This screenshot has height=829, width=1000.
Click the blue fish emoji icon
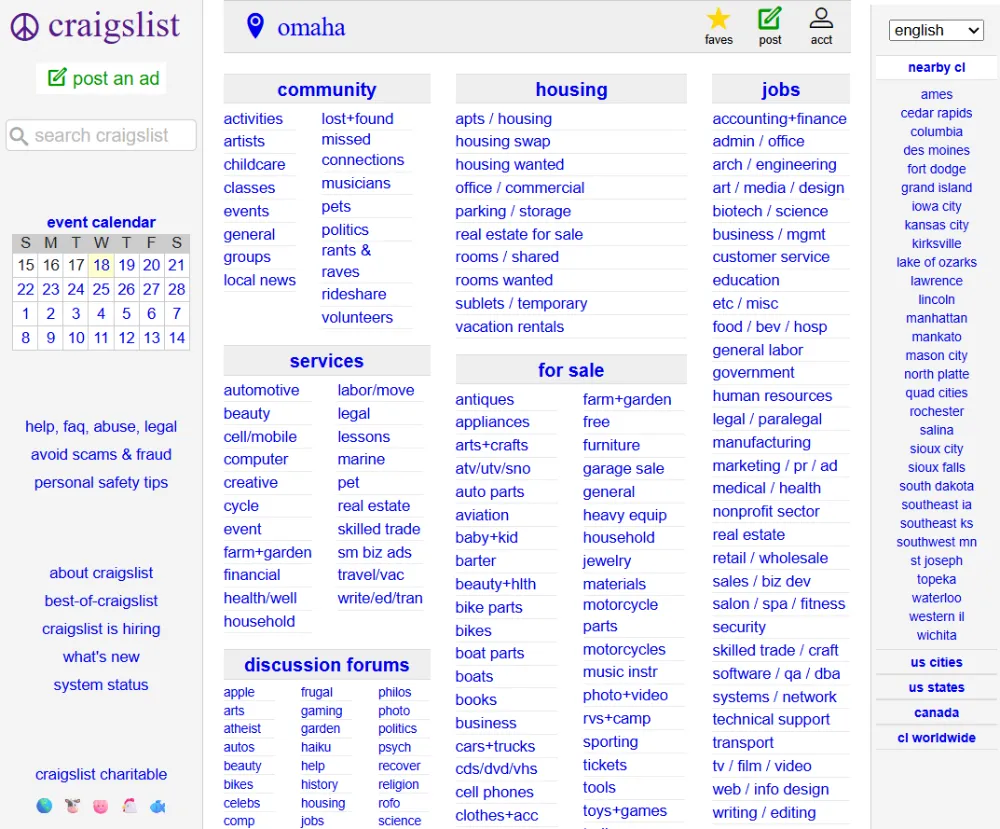point(157,805)
